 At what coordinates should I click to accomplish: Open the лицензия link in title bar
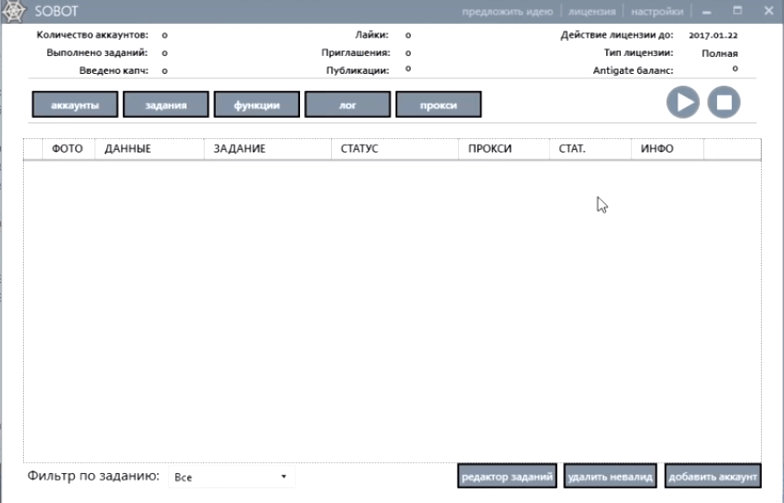click(592, 12)
